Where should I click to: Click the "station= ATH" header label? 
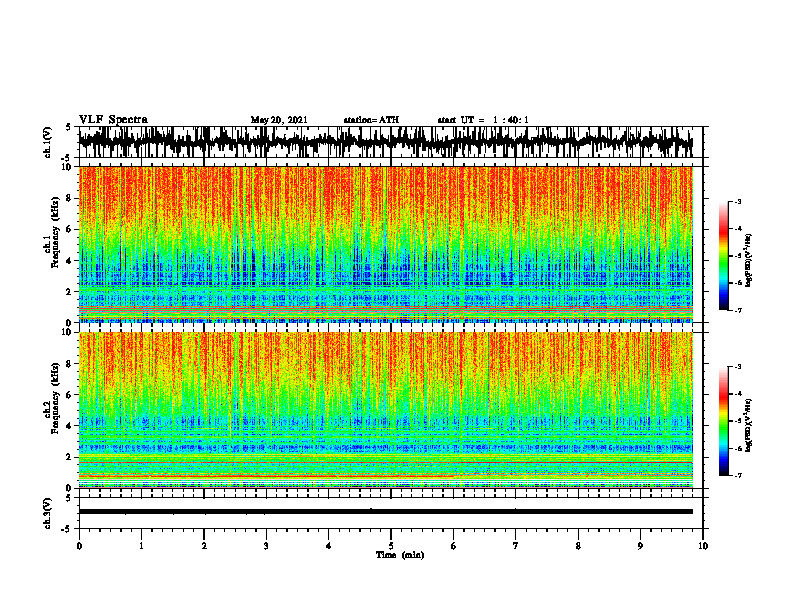tap(371, 120)
